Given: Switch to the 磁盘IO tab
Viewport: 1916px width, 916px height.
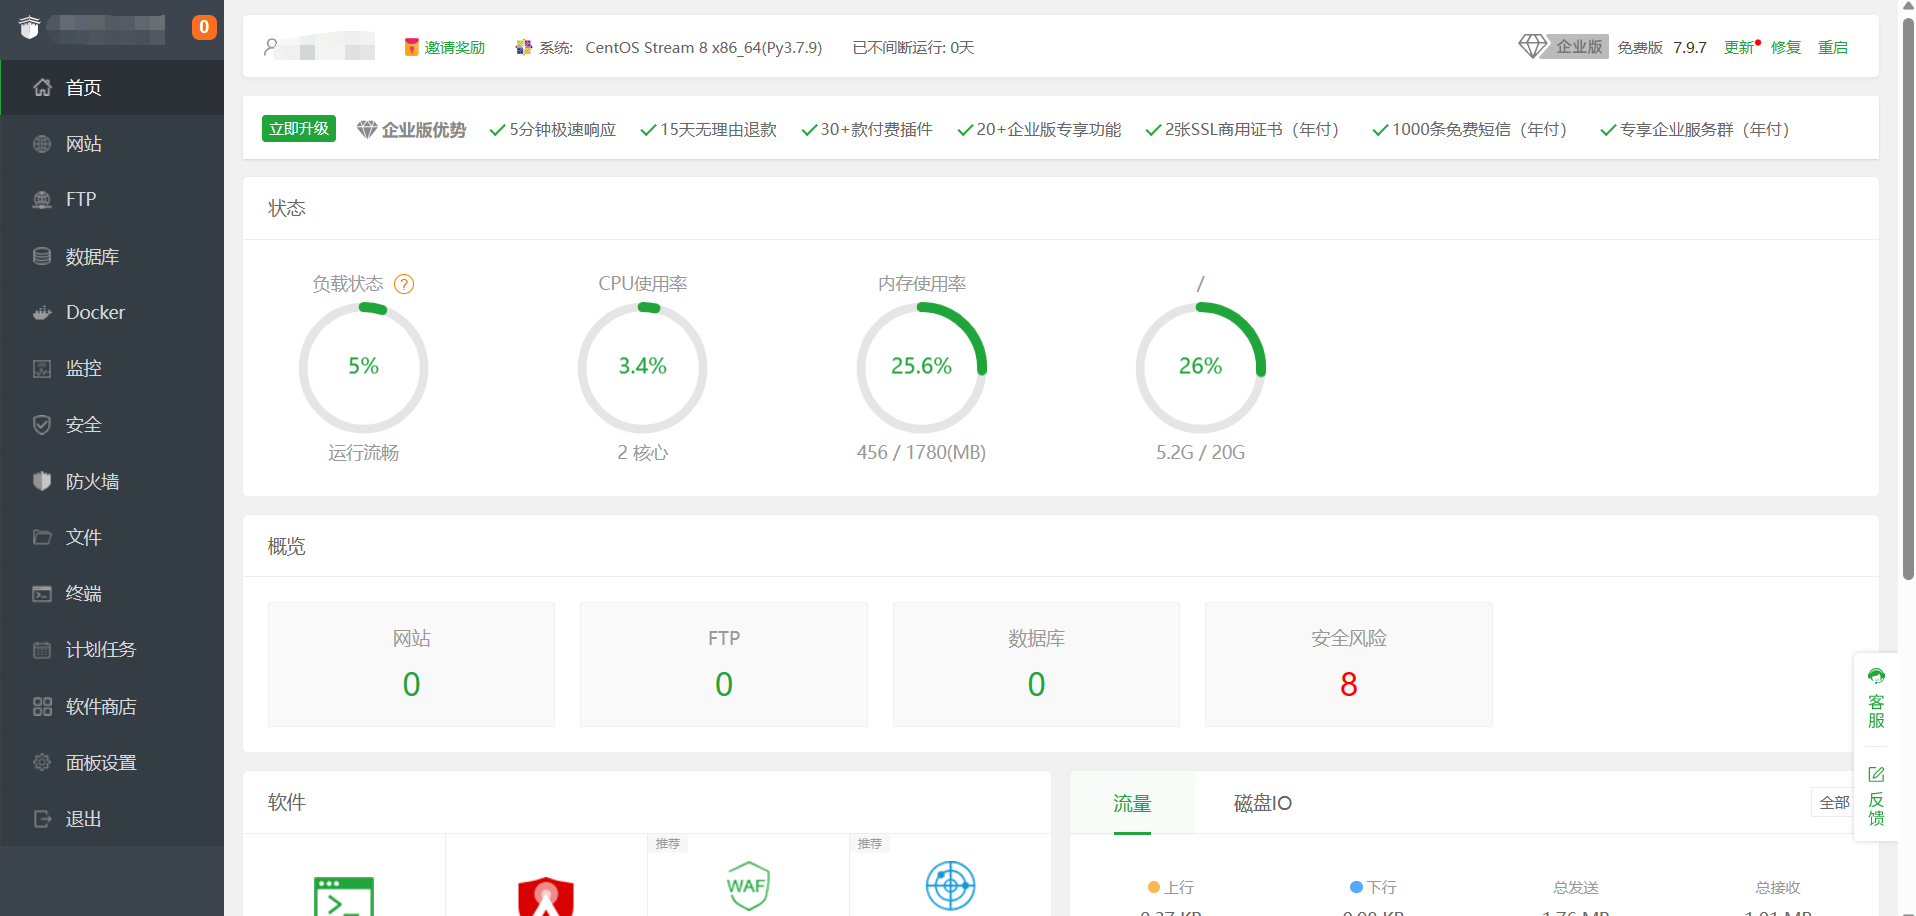Looking at the screenshot, I should pos(1262,803).
